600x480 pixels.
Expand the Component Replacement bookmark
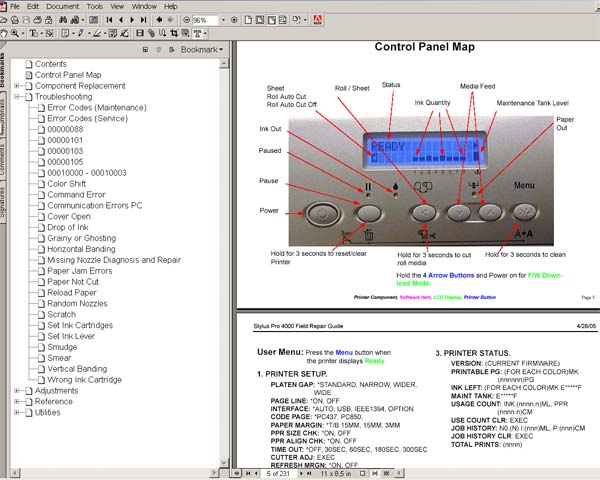[17, 86]
